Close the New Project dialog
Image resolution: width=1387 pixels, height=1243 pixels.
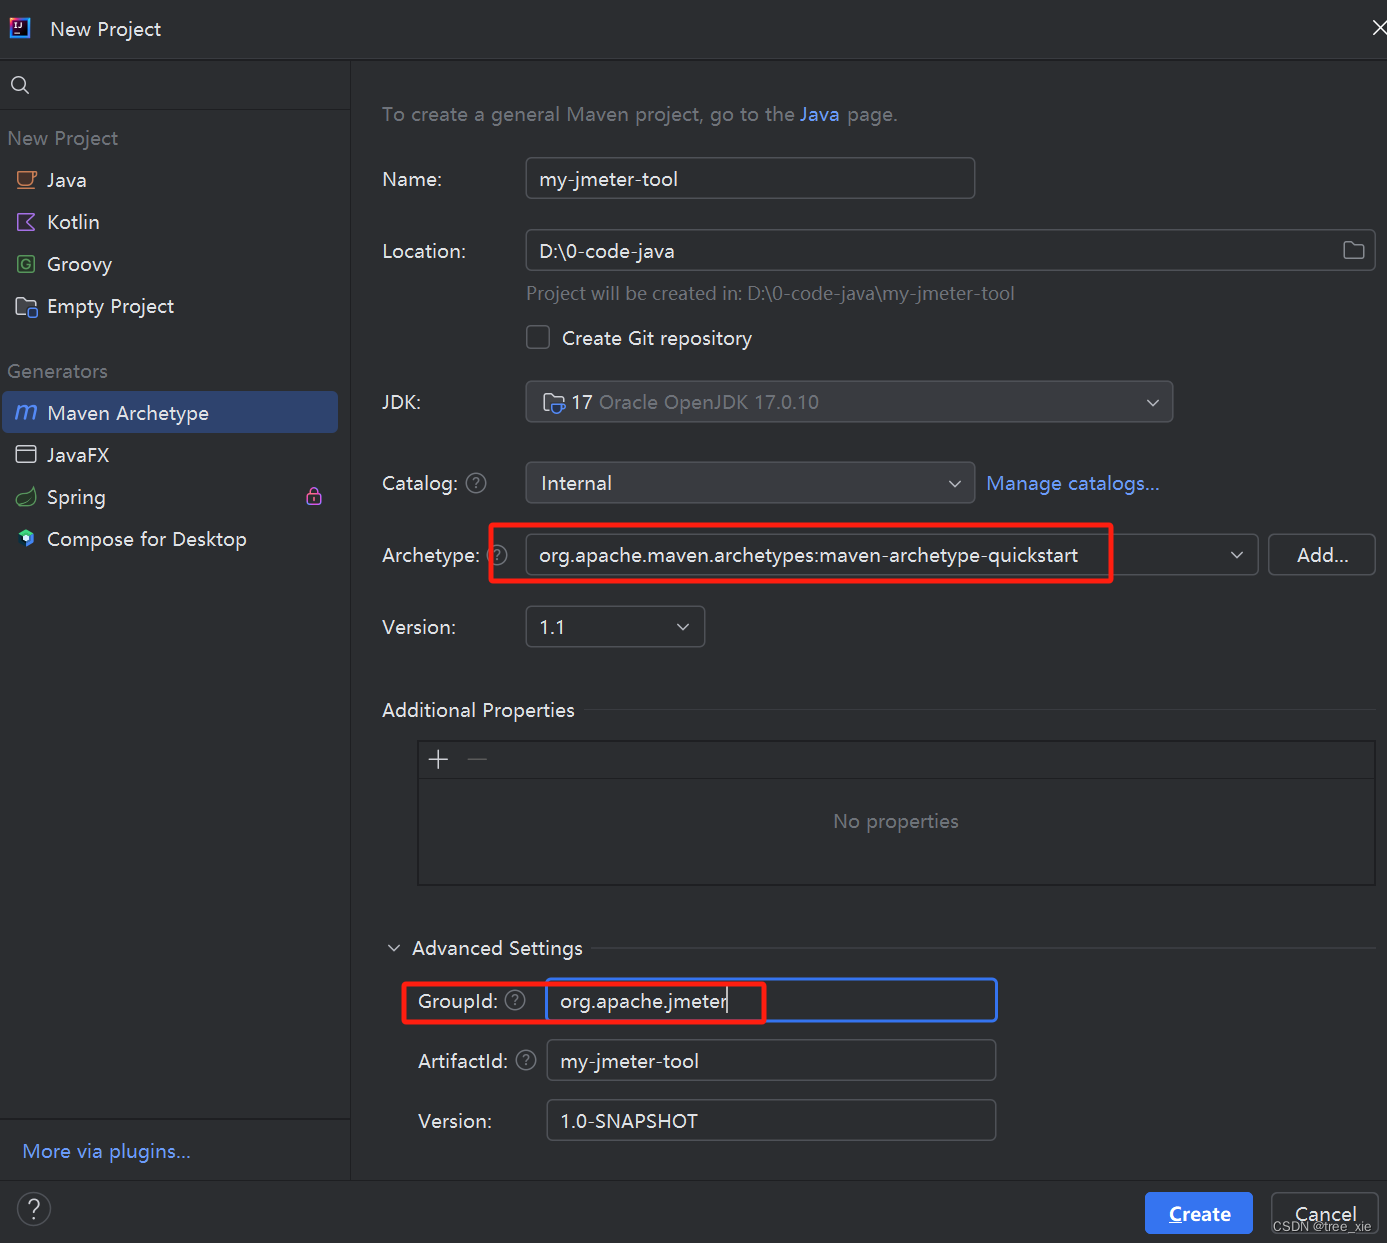(x=1378, y=28)
